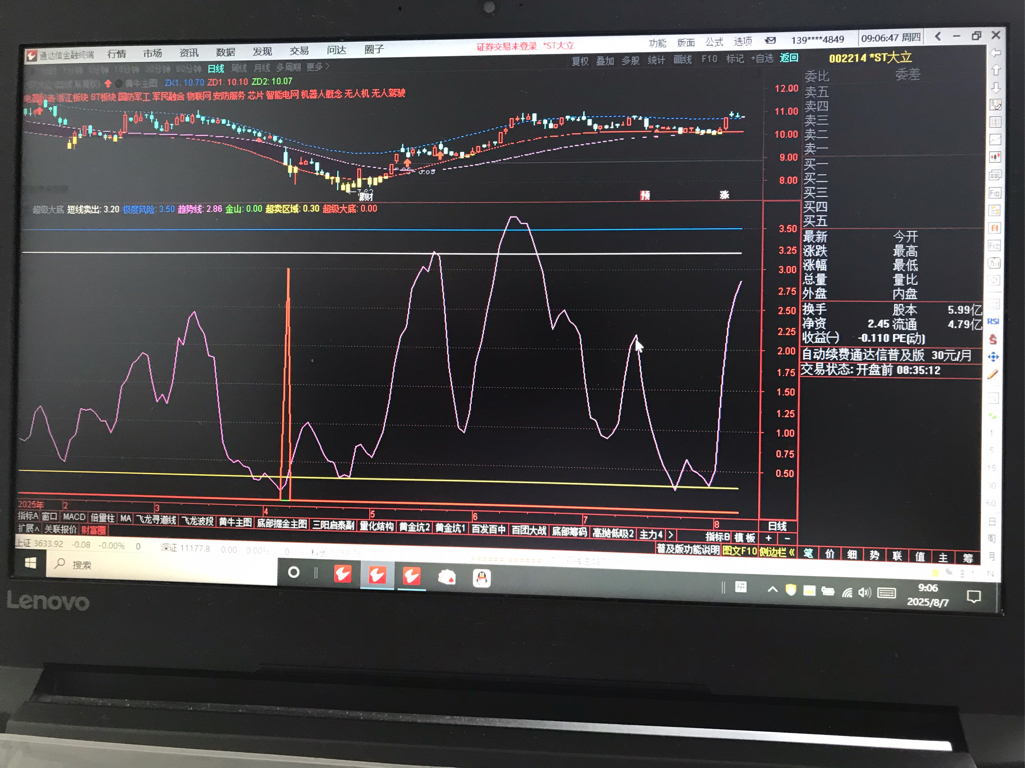Select the 飞龙波段 indicator tab

[x=197, y=521]
